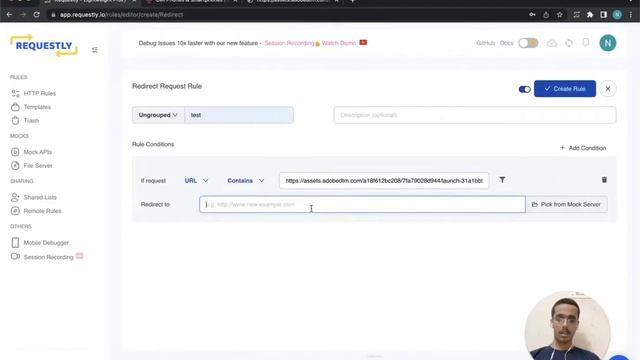Viewport: 640px width, 360px height.
Task: Click the Description (optional) field
Action: point(475,115)
